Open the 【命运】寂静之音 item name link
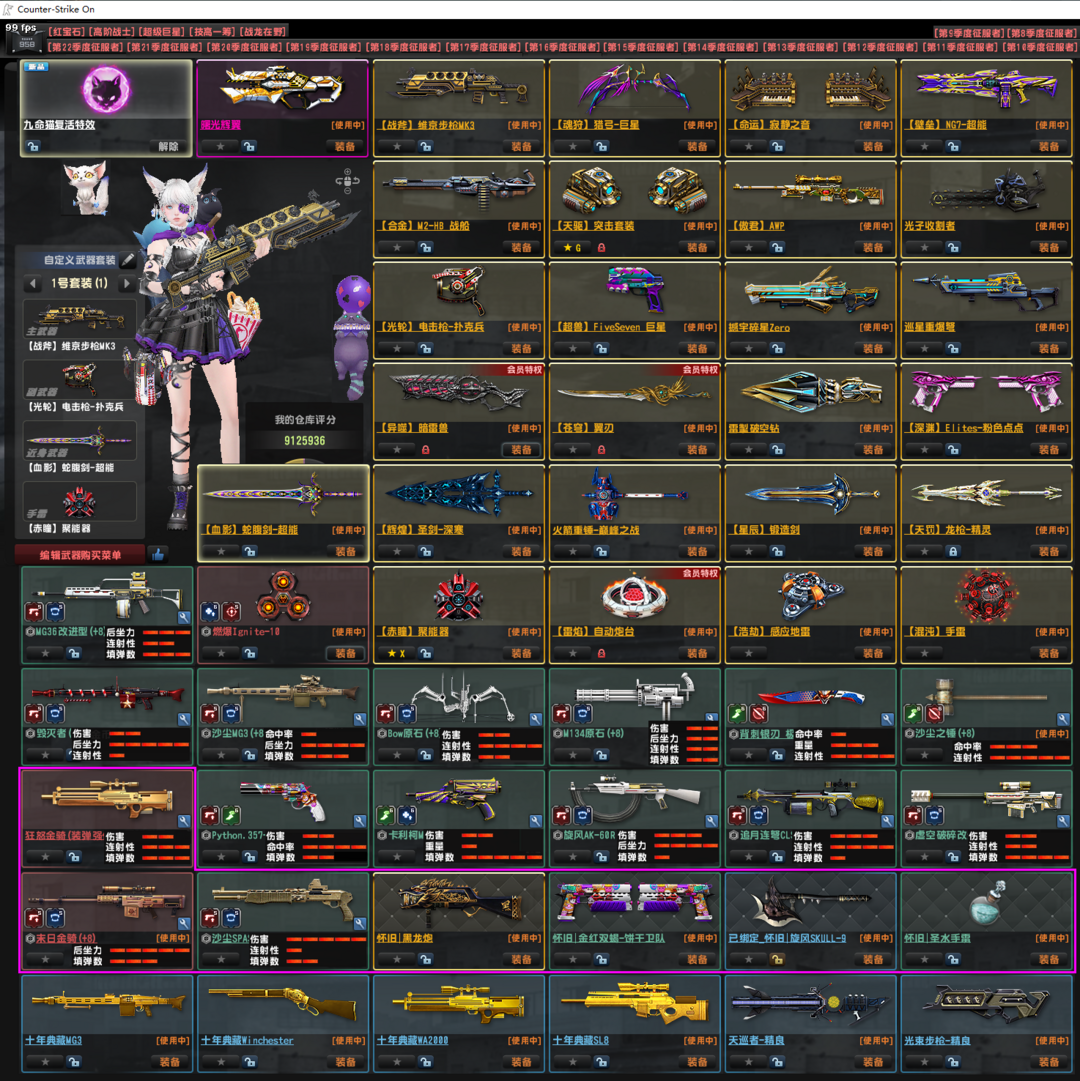This screenshot has height=1081, width=1080. coord(771,125)
